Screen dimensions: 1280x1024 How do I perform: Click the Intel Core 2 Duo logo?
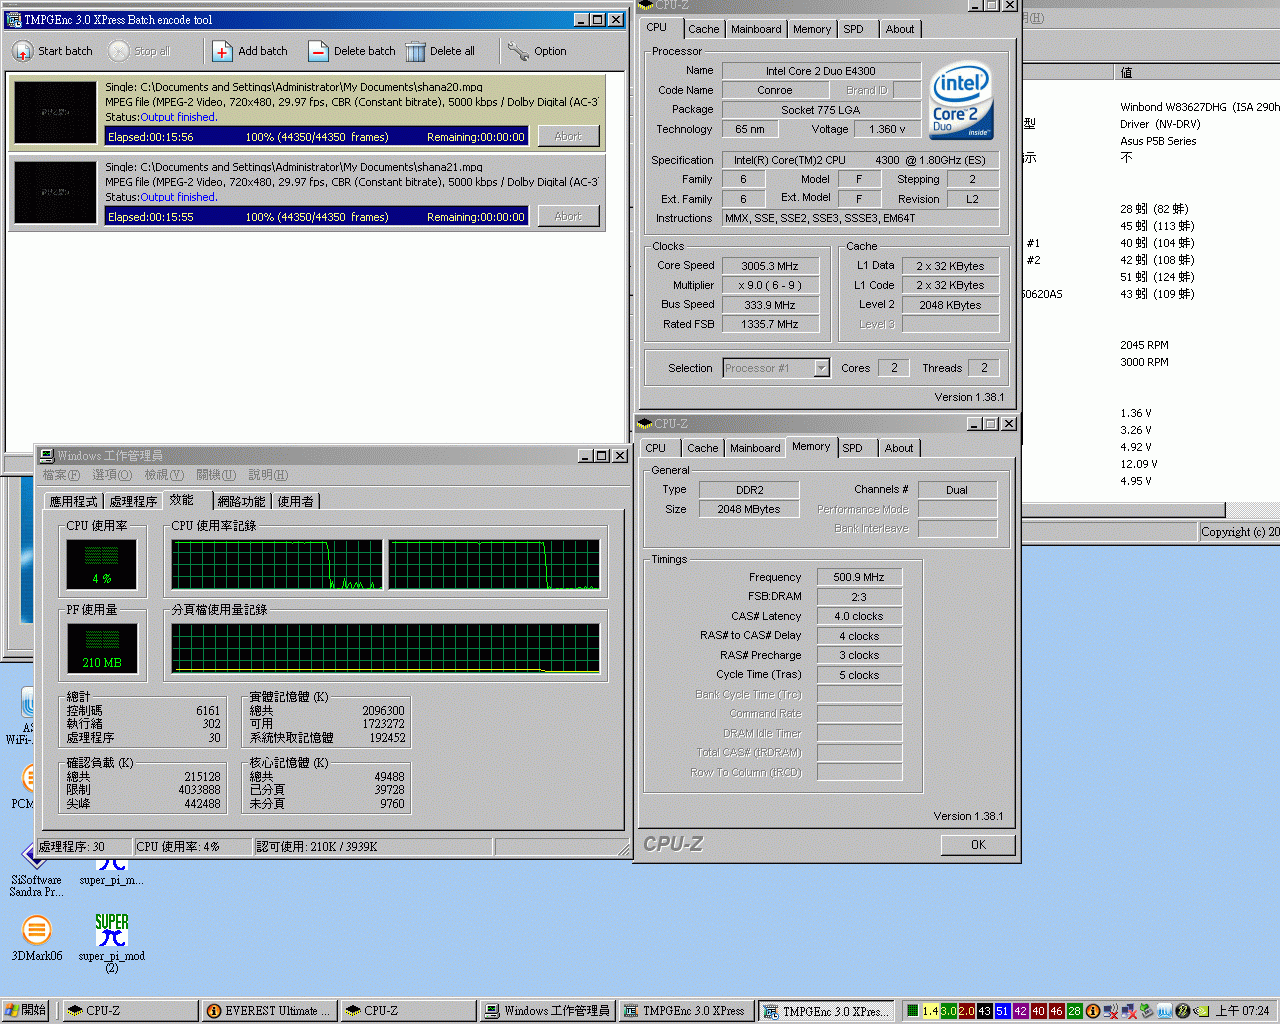(x=961, y=100)
